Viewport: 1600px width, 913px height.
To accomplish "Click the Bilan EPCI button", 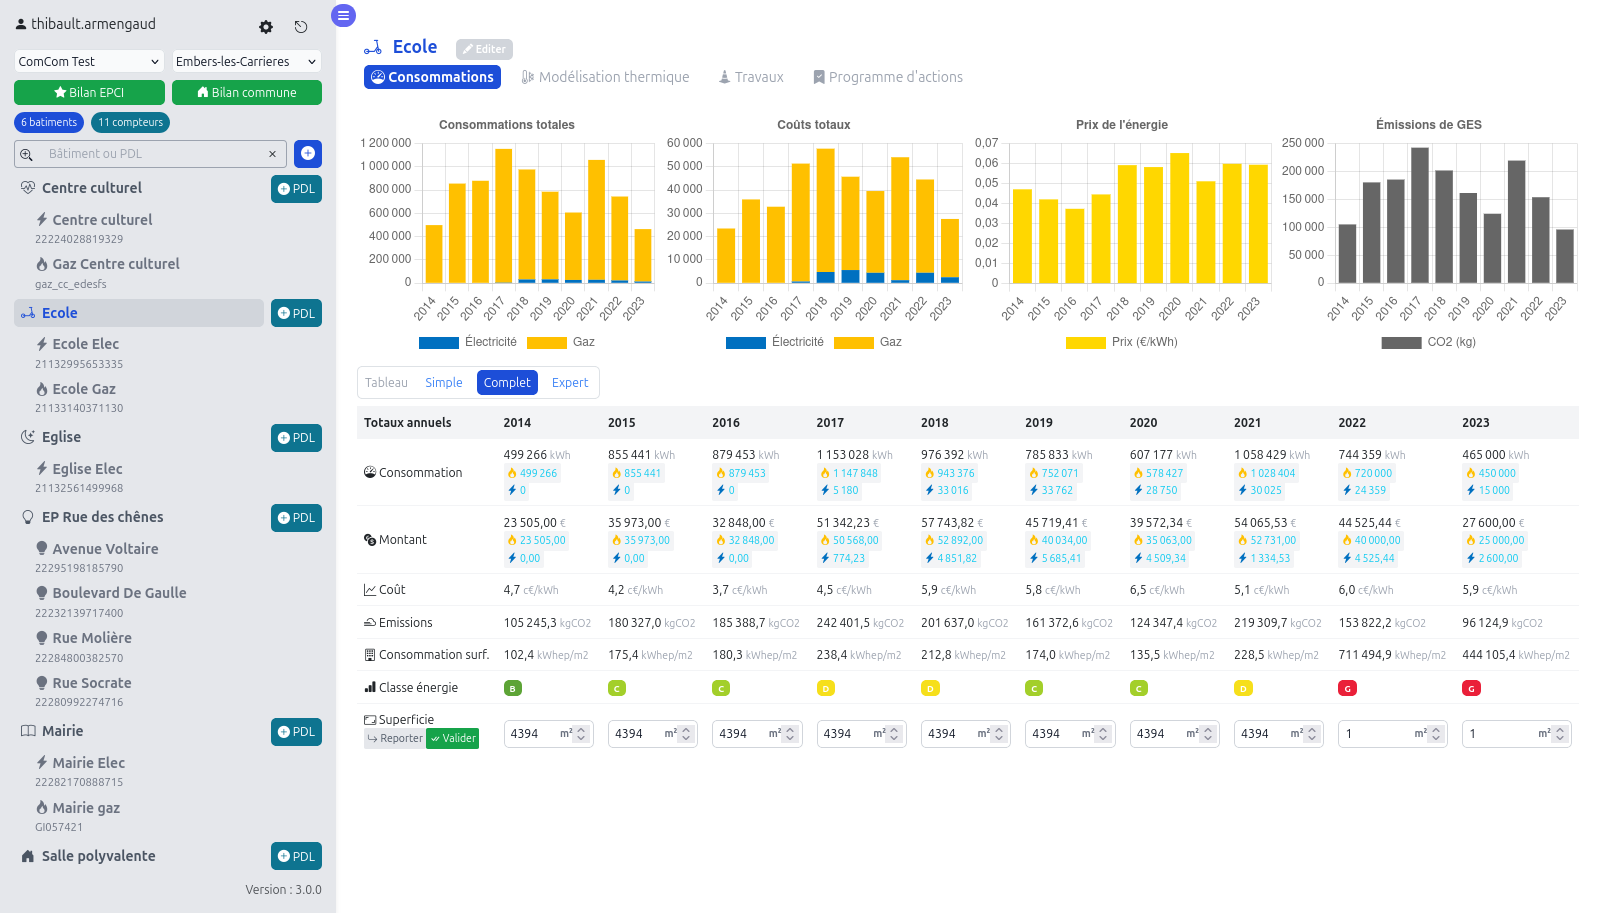I will click(x=89, y=92).
